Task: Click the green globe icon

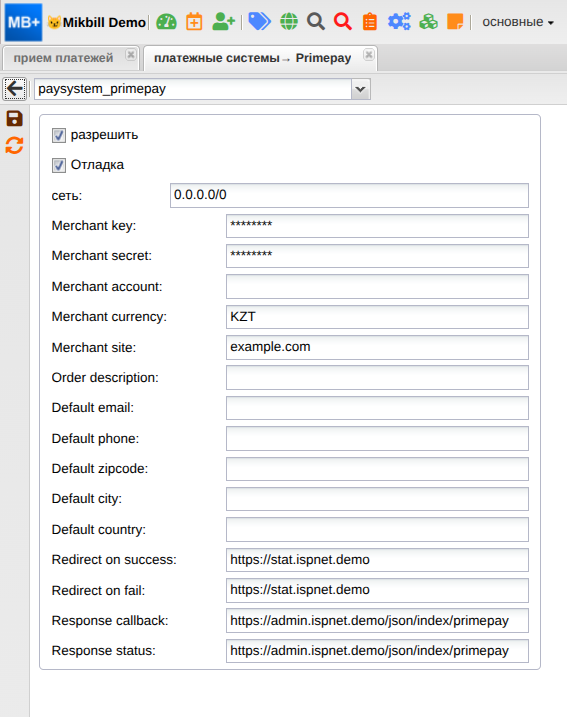Action: pos(289,21)
